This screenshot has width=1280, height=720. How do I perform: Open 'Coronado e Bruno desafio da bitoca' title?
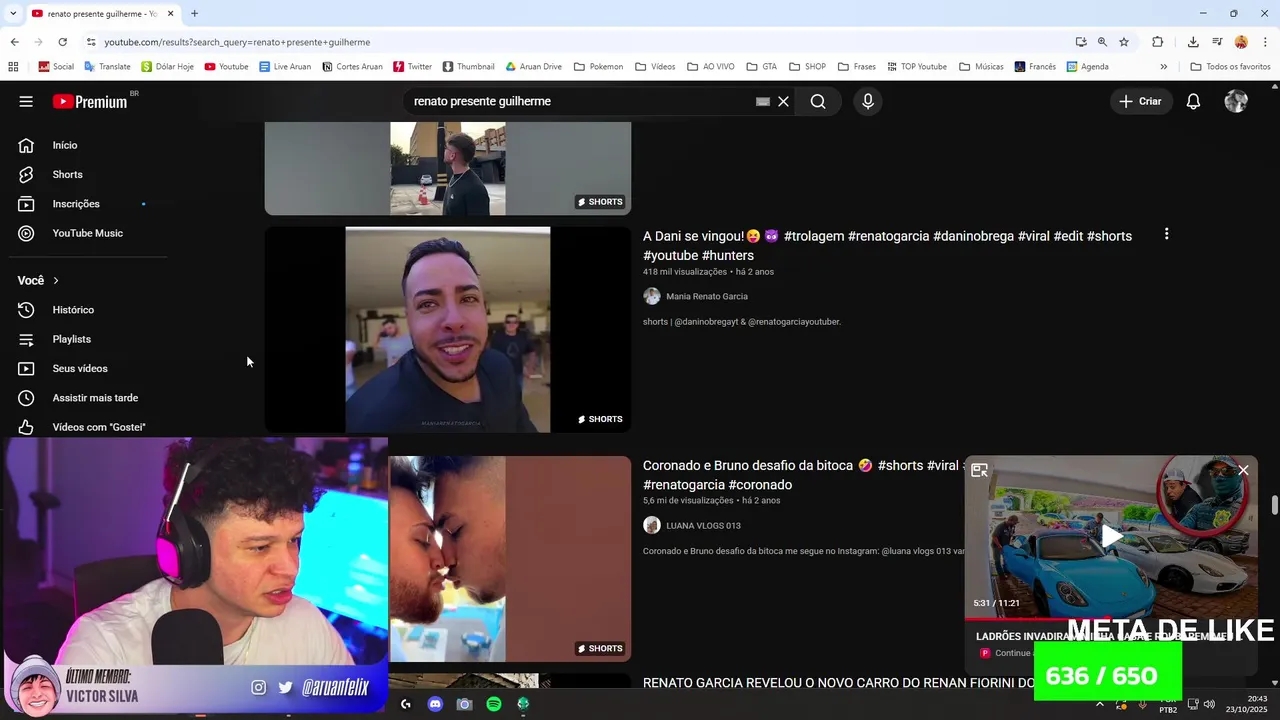[x=803, y=475]
